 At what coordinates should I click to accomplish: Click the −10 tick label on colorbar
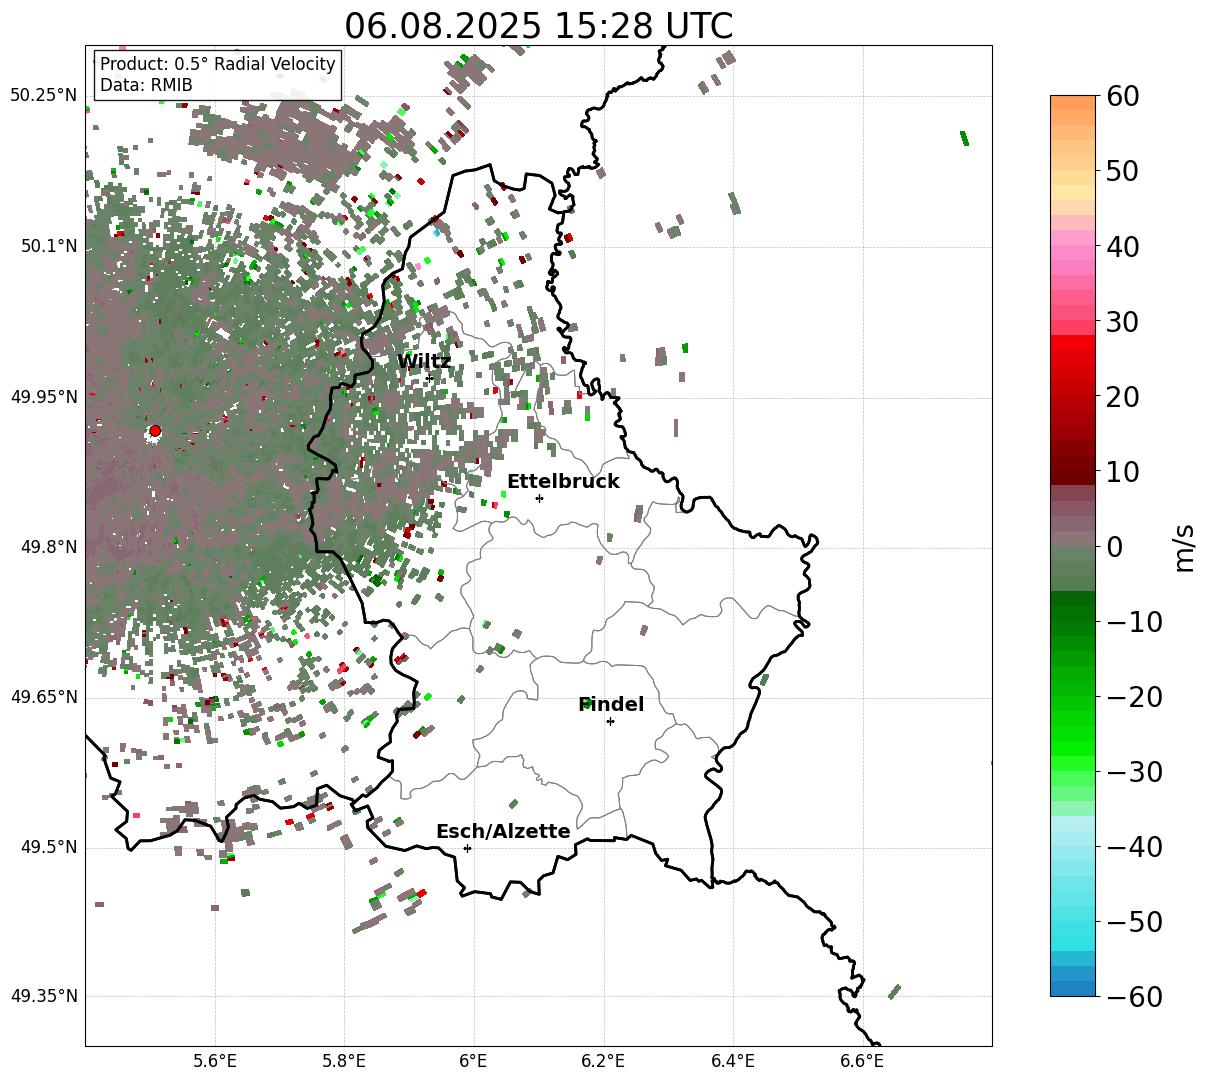coord(1134,621)
